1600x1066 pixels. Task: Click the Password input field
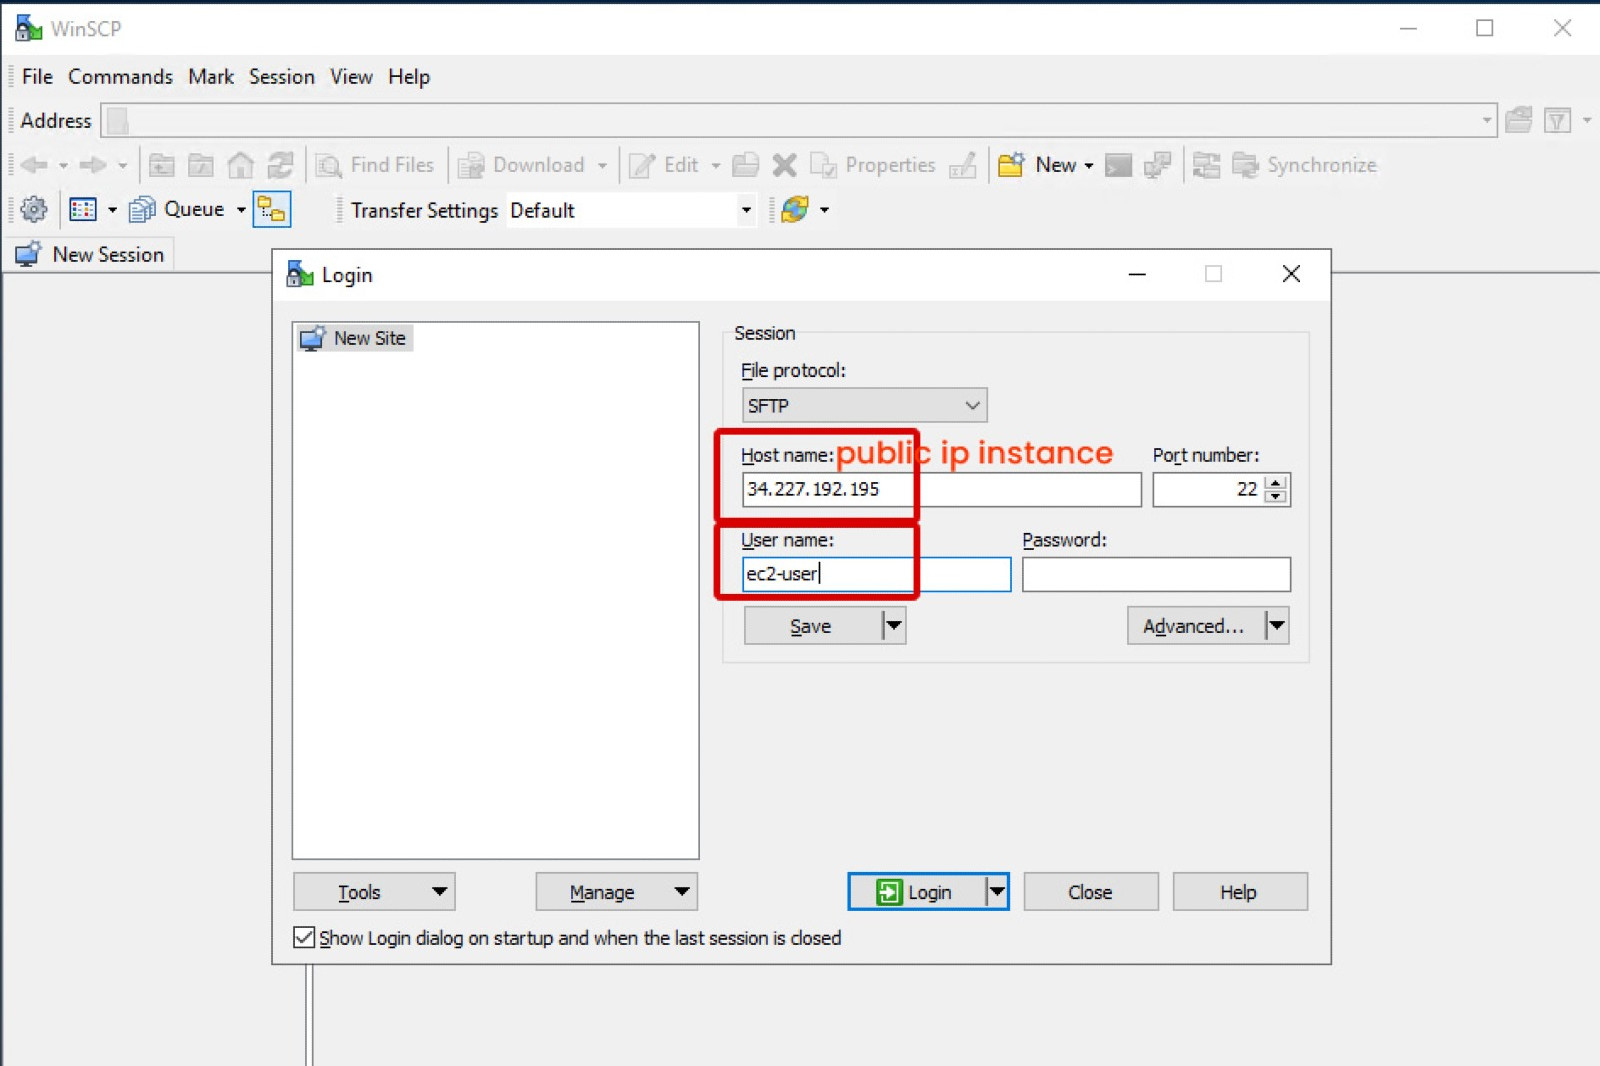[x=1156, y=574]
